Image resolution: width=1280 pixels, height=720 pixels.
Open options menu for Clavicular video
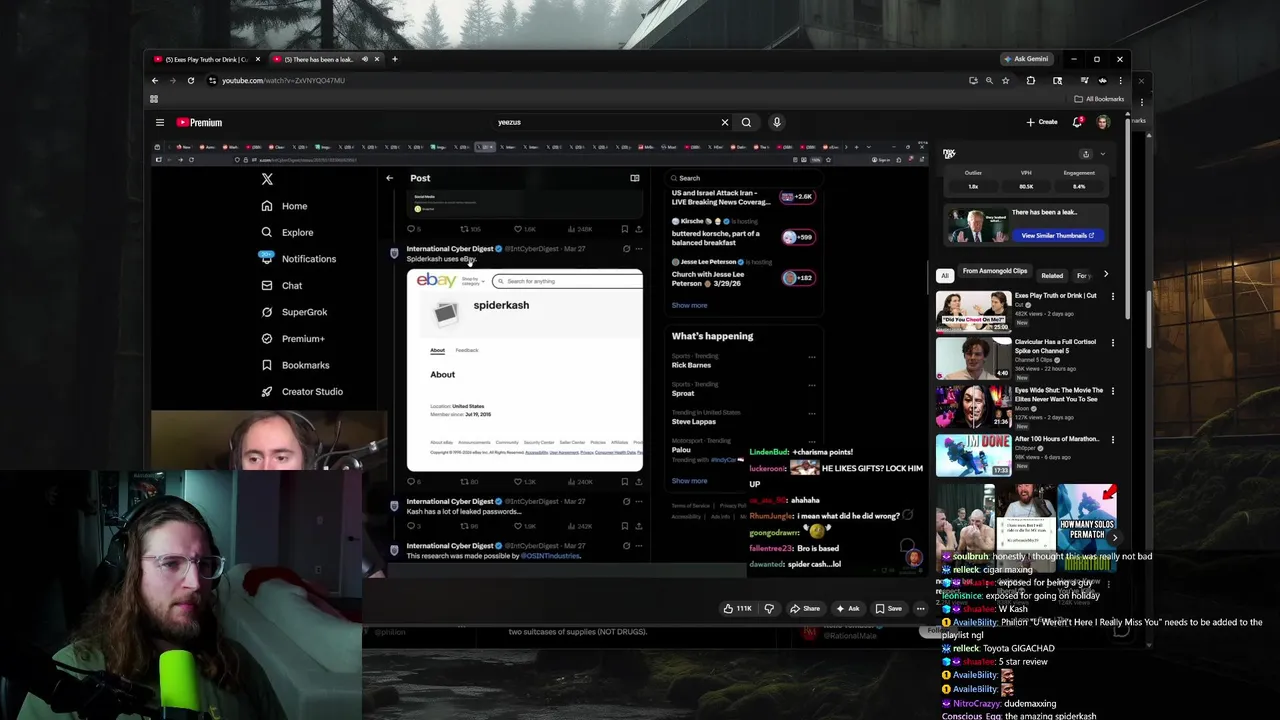[x=1113, y=343]
